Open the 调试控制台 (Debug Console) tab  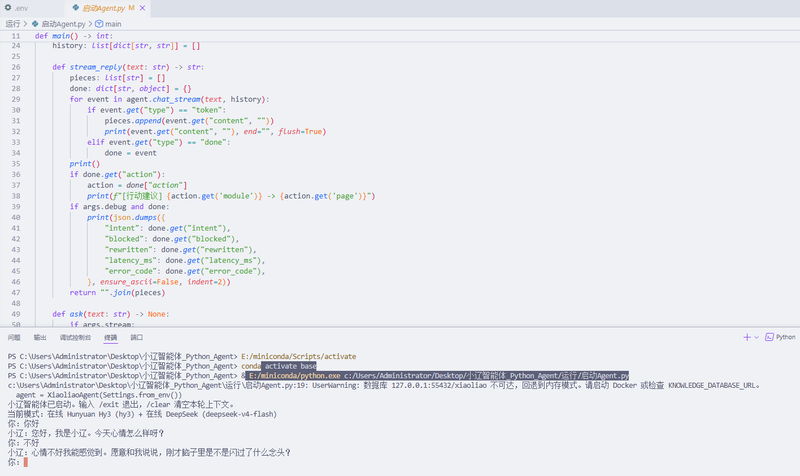(x=75, y=337)
